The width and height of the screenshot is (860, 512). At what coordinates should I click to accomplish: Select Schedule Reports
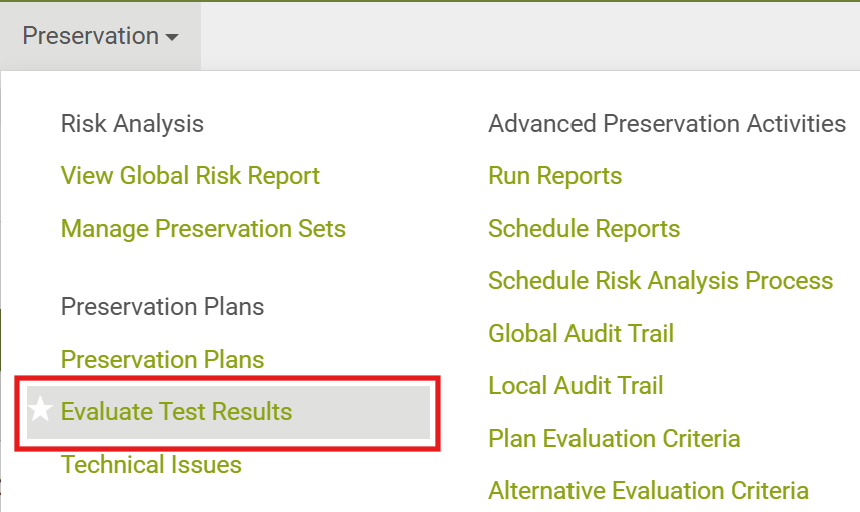tap(584, 228)
